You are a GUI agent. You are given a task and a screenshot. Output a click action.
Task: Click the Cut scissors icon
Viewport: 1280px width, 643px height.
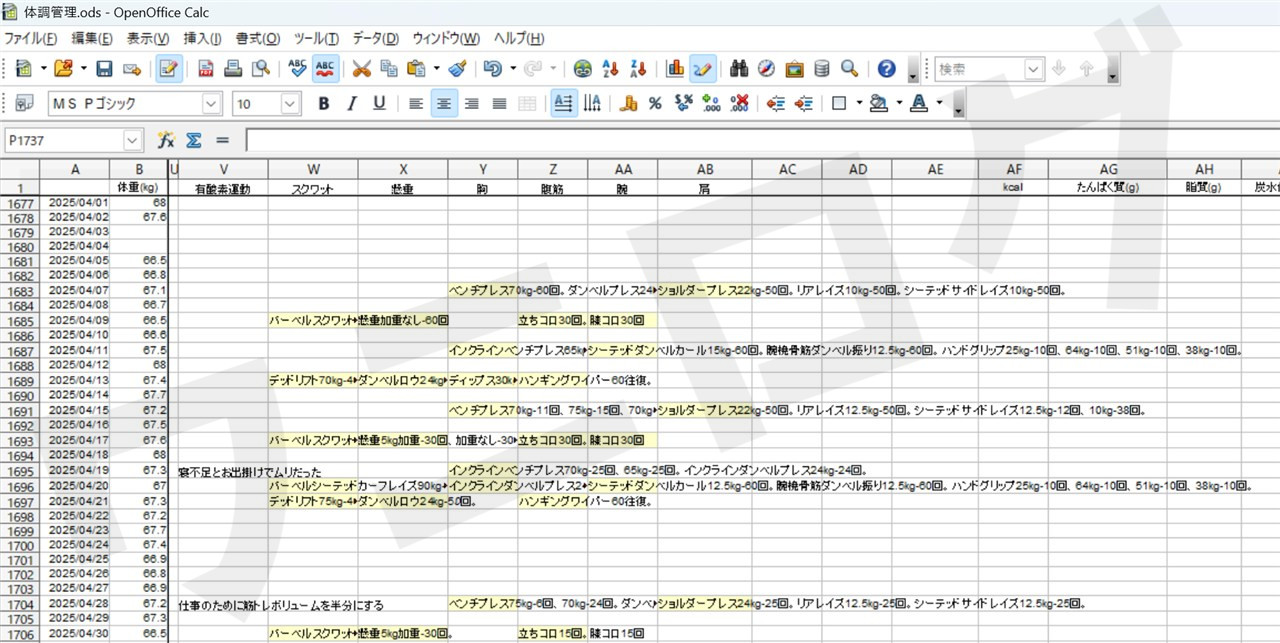[x=362, y=69]
